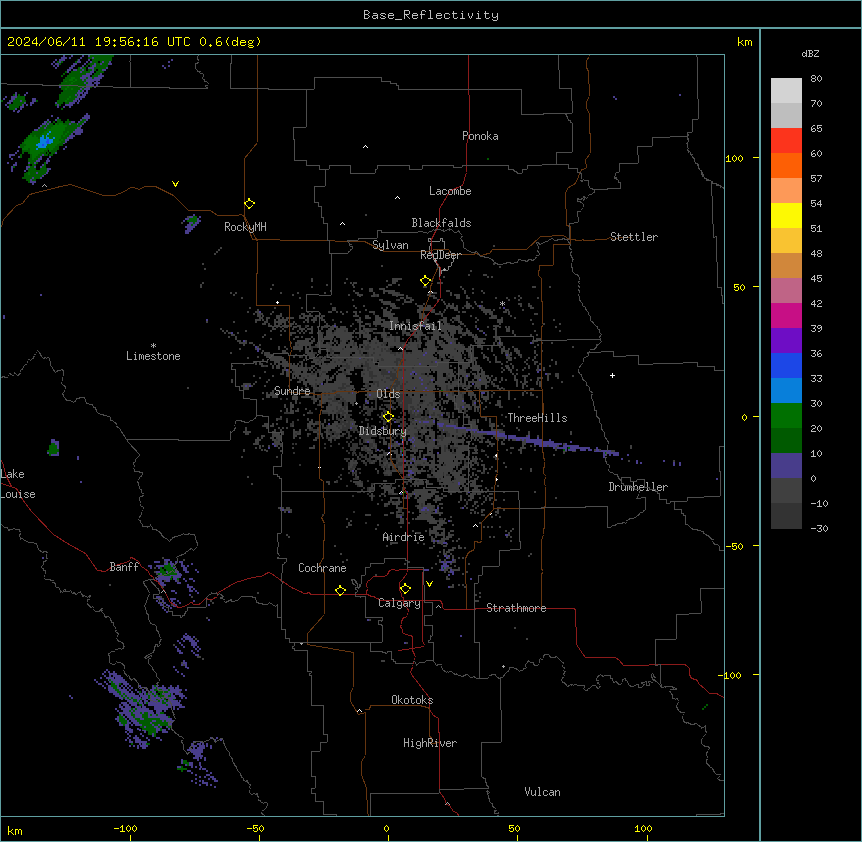Image resolution: width=862 pixels, height=842 pixels.
Task: Pick the blue 36 dBZ legend swatch
Action: (786, 365)
